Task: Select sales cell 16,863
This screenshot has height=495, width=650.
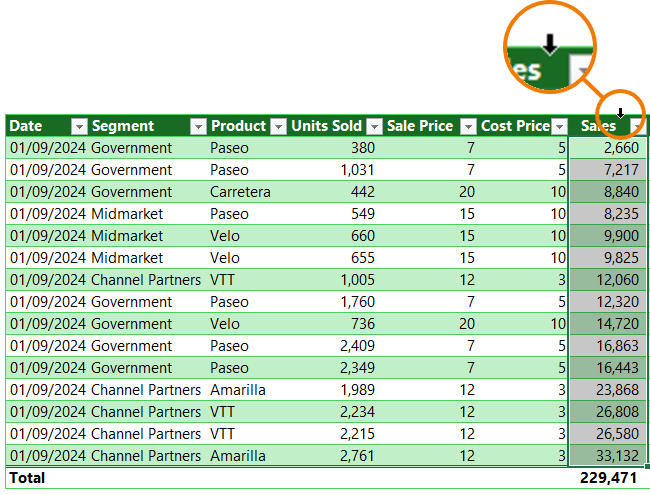Action: 608,345
